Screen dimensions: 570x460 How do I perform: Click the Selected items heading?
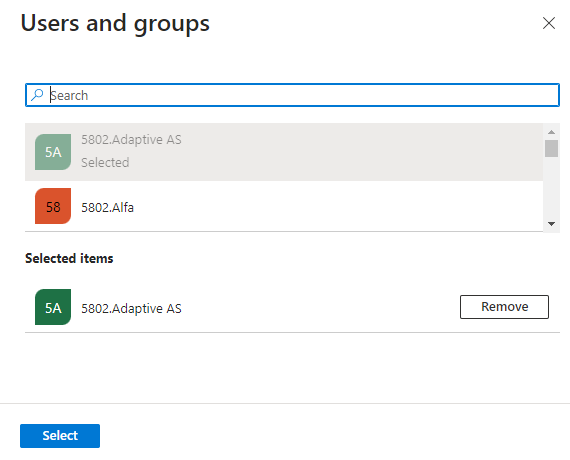pos(69,259)
